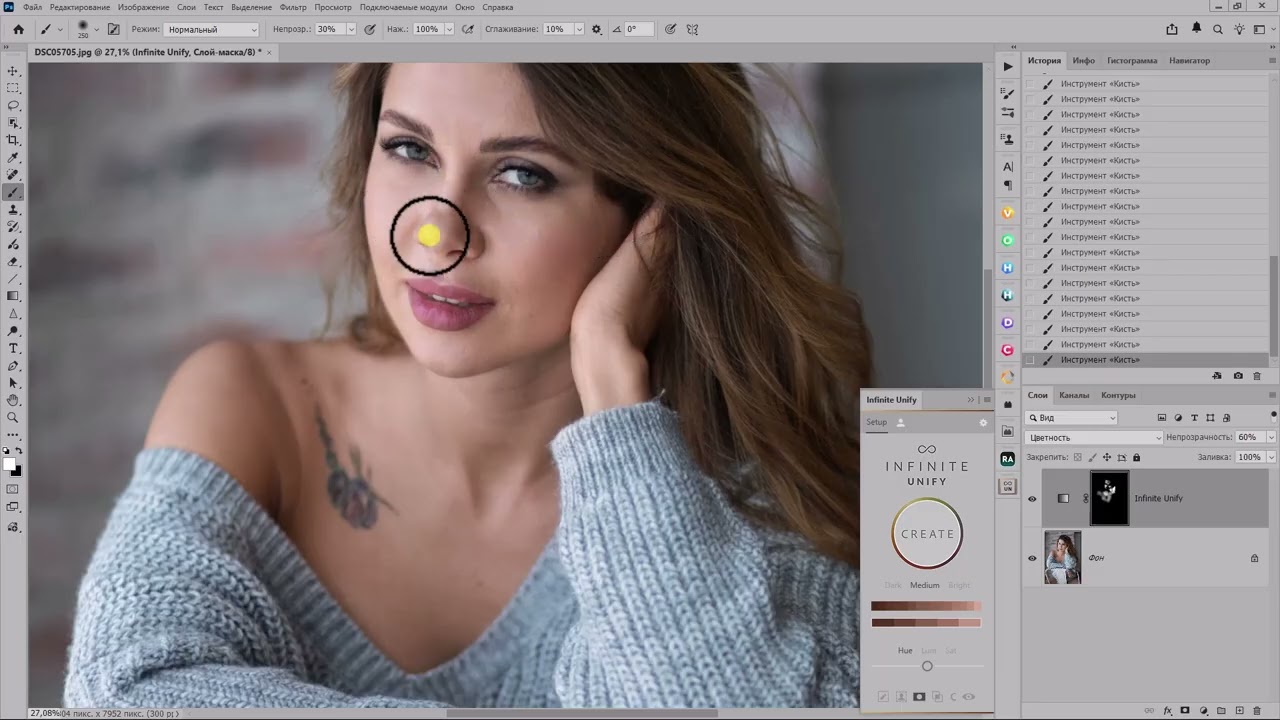Open the Setup tab in Infinite Unify
Screen dimensions: 1280x720
876,422
